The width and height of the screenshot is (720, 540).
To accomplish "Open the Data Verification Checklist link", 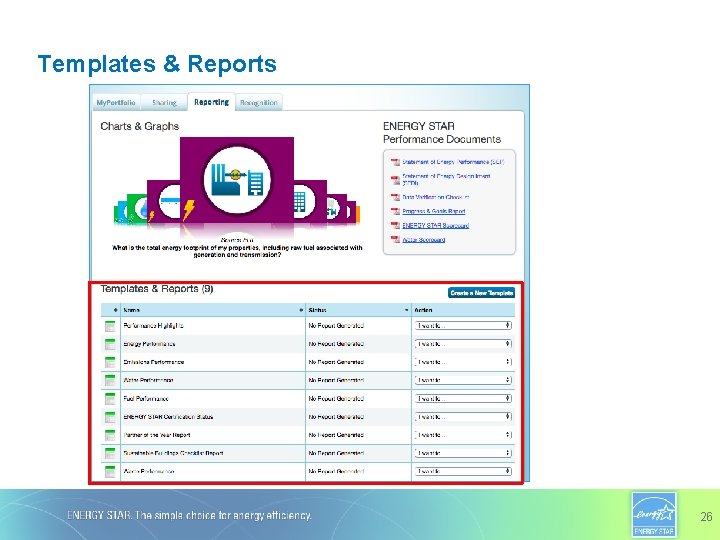I will [x=436, y=197].
